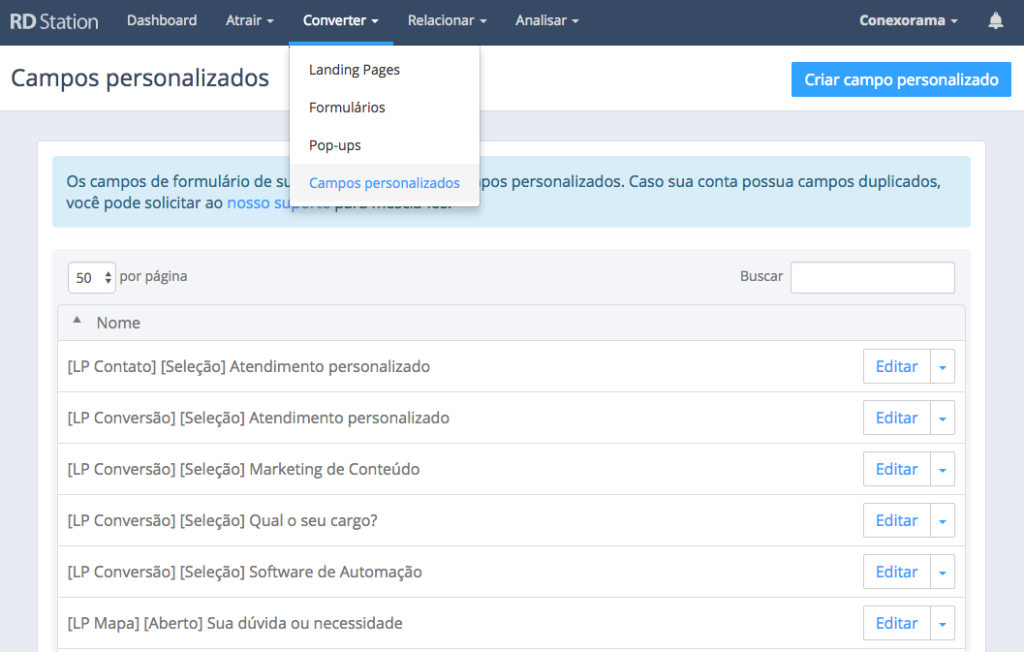This screenshot has height=652, width=1024.
Task: Open actions arrow beside Editar for Atendimento personalizado LP Contato
Action: (x=941, y=366)
